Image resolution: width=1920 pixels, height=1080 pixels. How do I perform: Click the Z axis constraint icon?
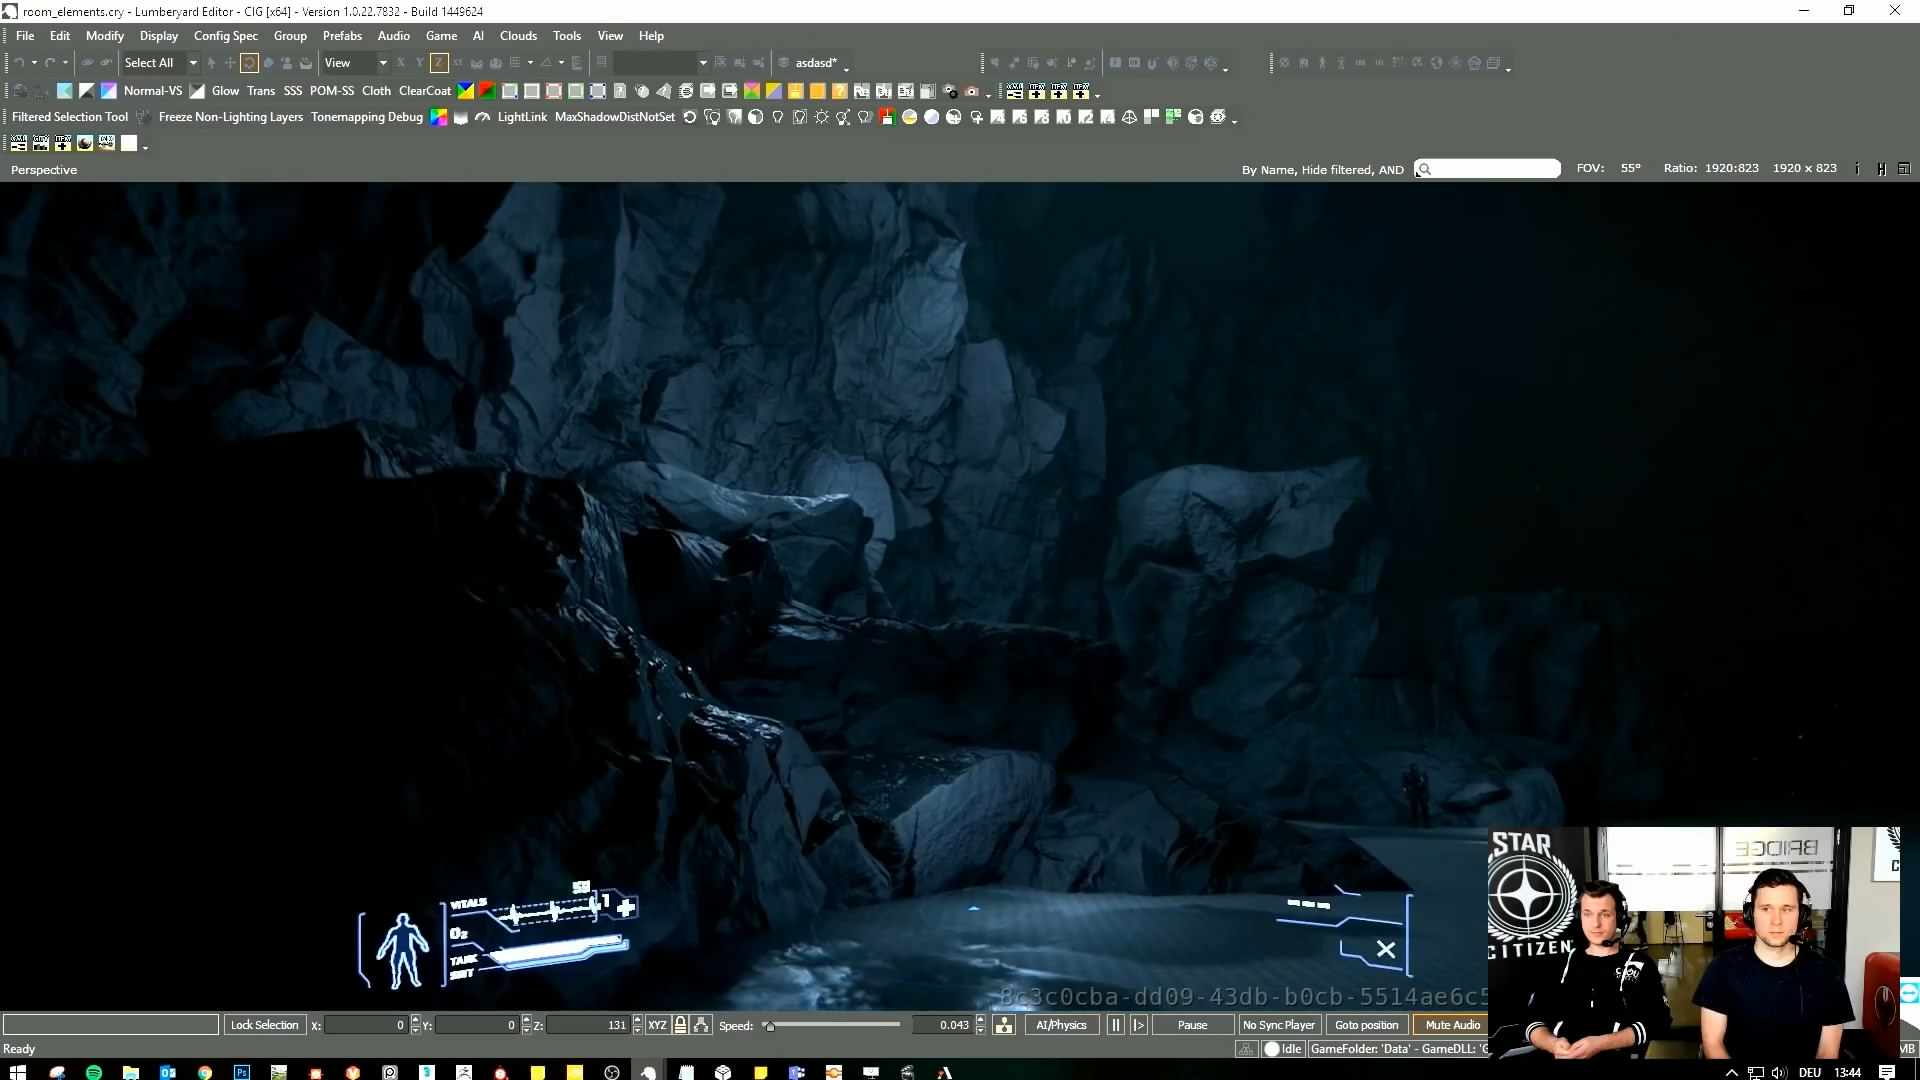pos(438,63)
